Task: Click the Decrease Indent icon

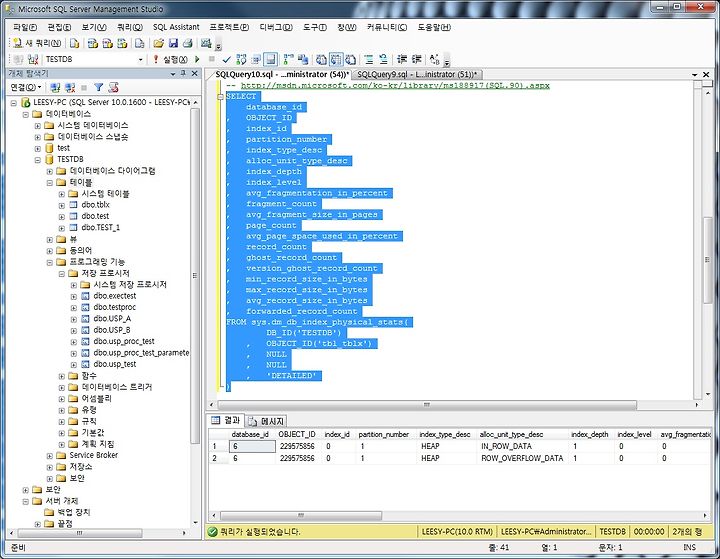Action: pyautogui.click(x=402, y=59)
